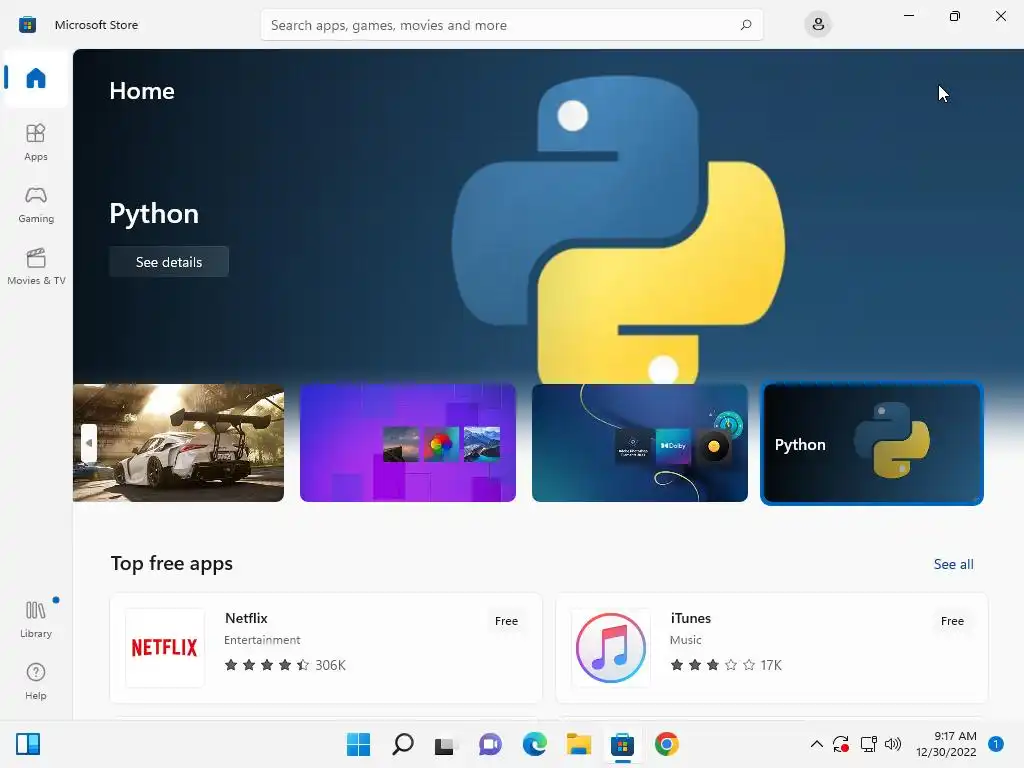Screen dimensions: 1024x768
Task: Open the iTunes app card
Action: (x=771, y=648)
